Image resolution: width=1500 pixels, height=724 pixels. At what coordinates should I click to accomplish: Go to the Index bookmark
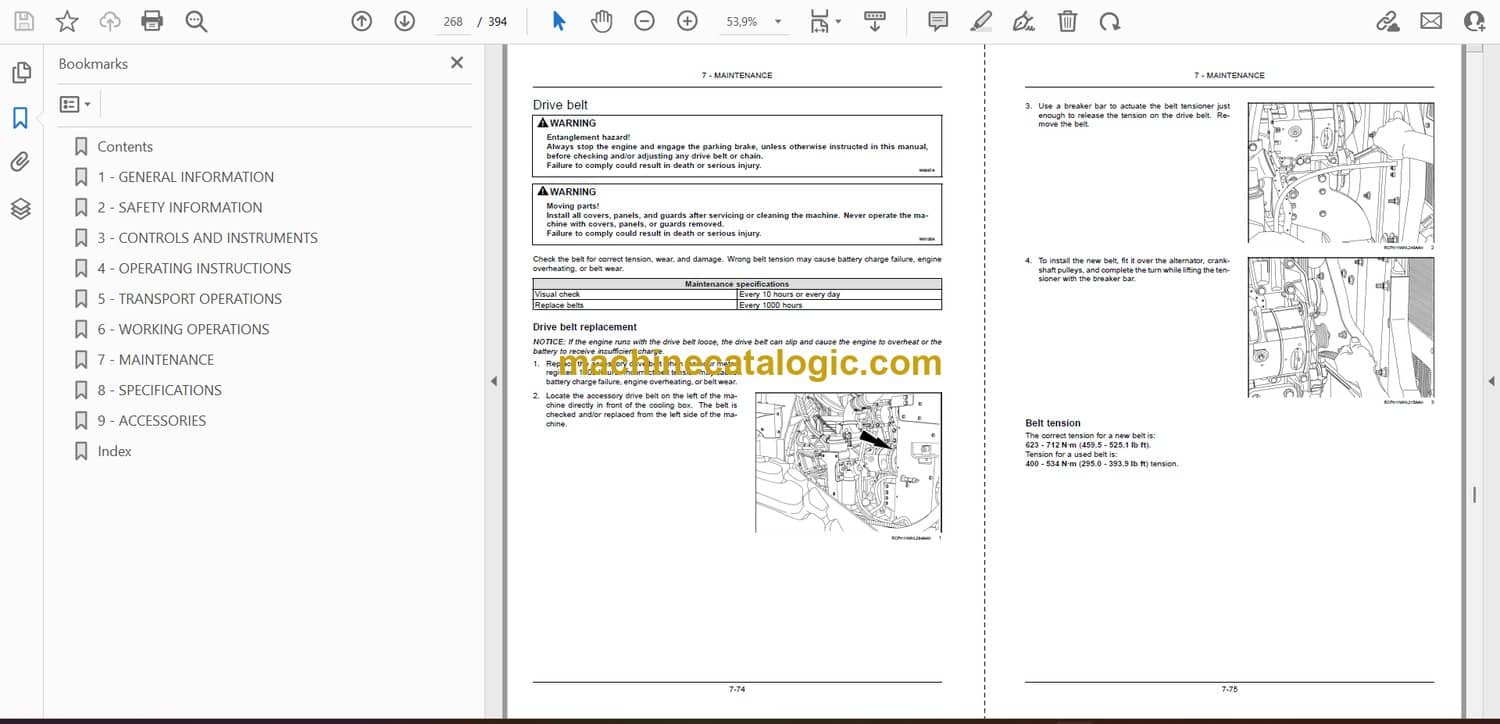click(x=115, y=451)
